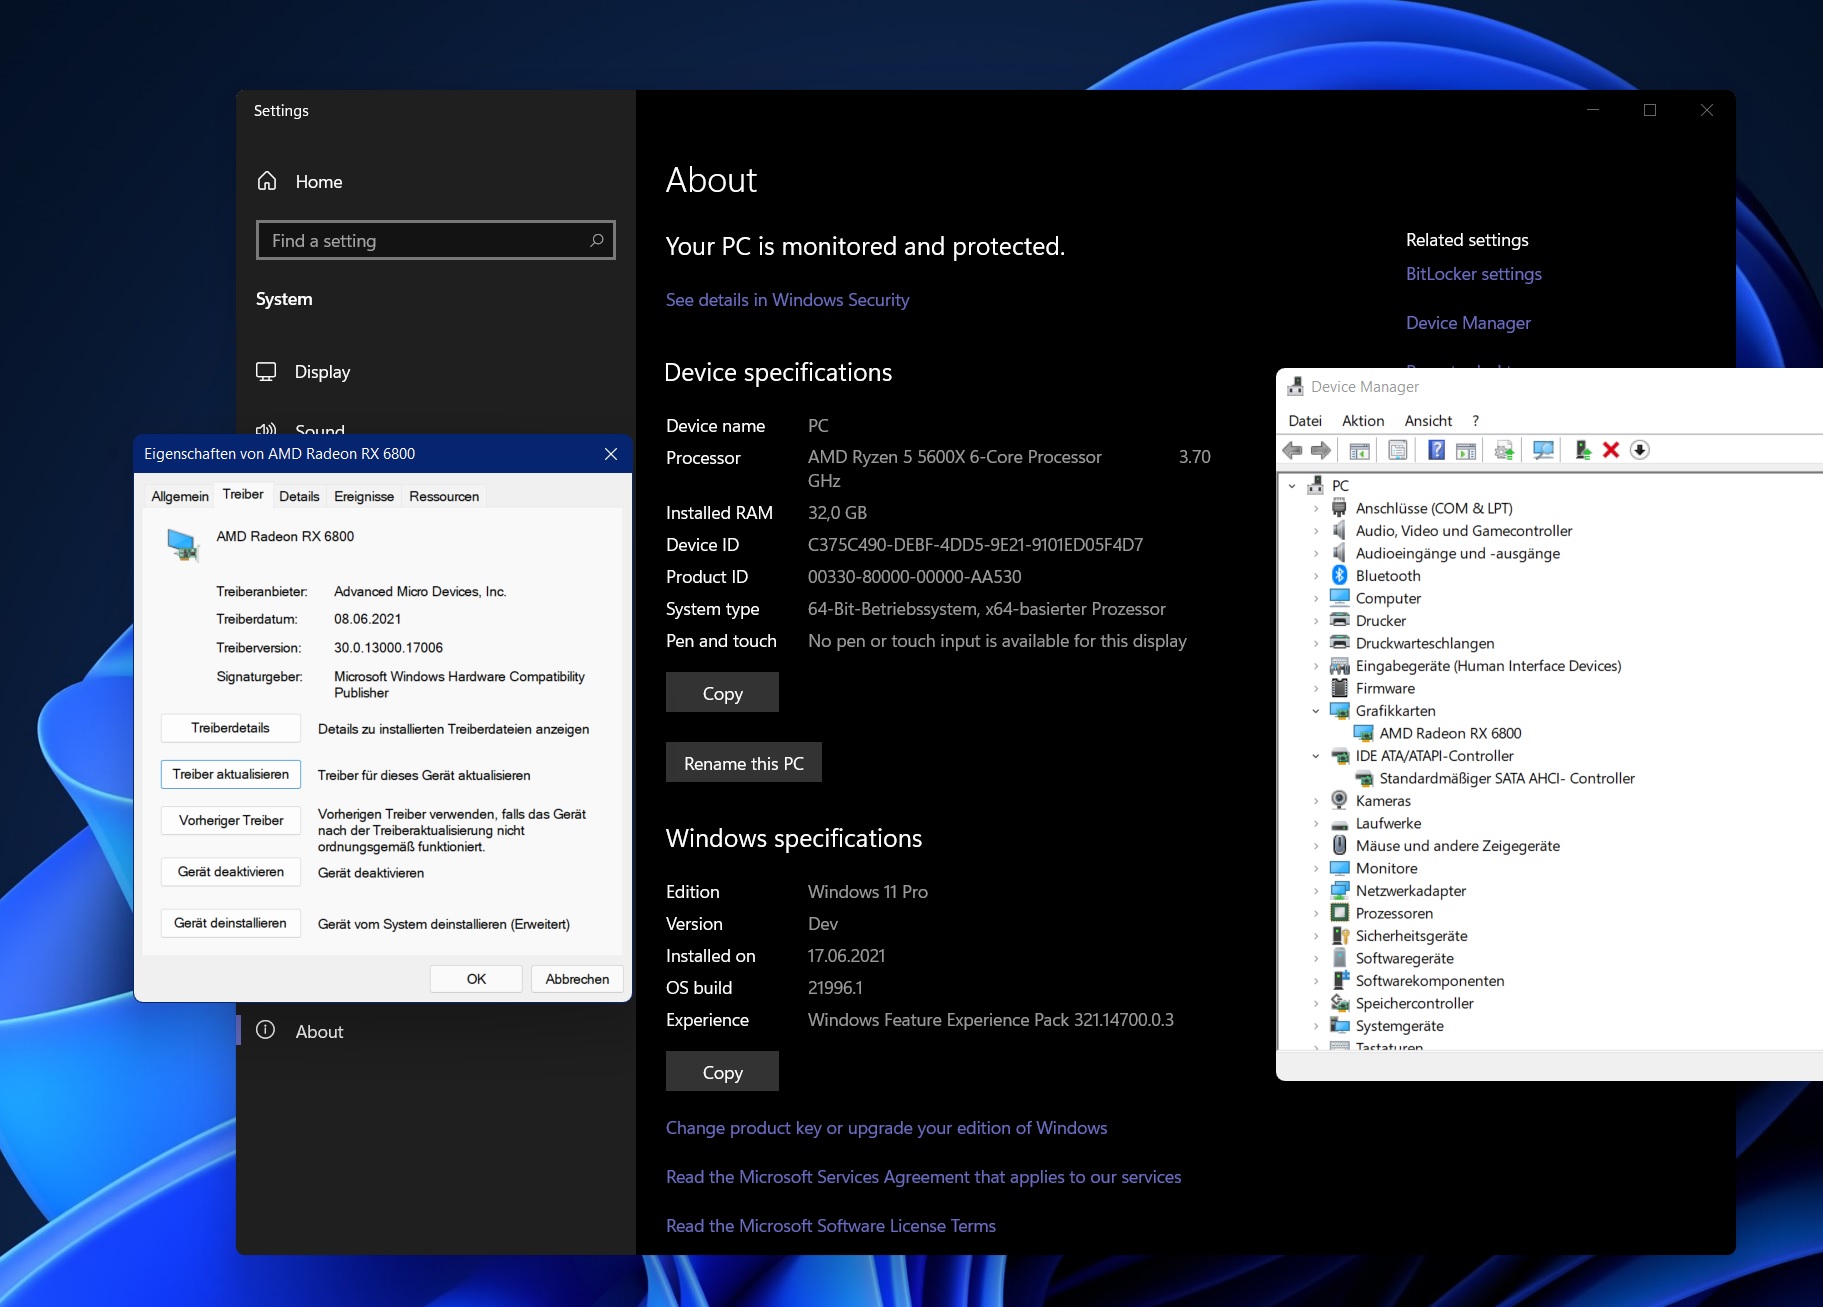The height and width of the screenshot is (1307, 1823).
Task: Open Change product key or upgrade edition link
Action: 887,1128
